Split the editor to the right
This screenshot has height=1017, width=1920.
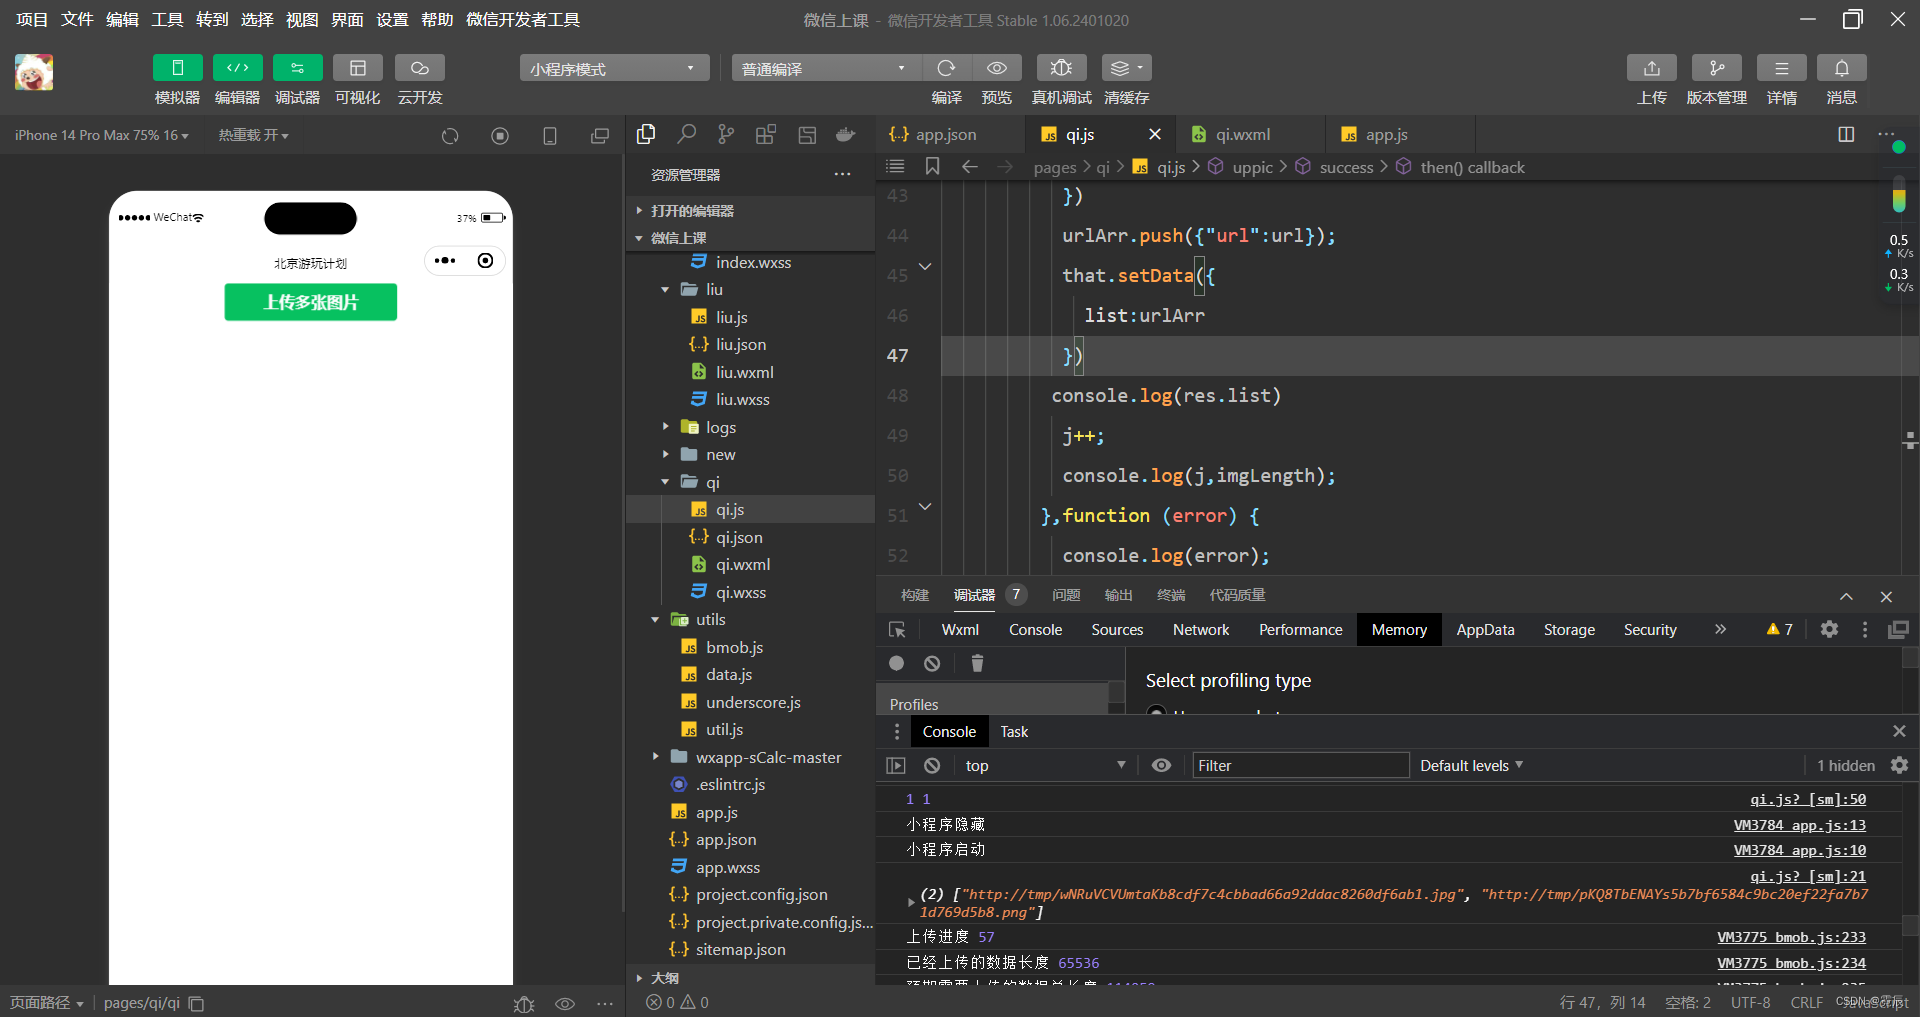pos(1846,134)
